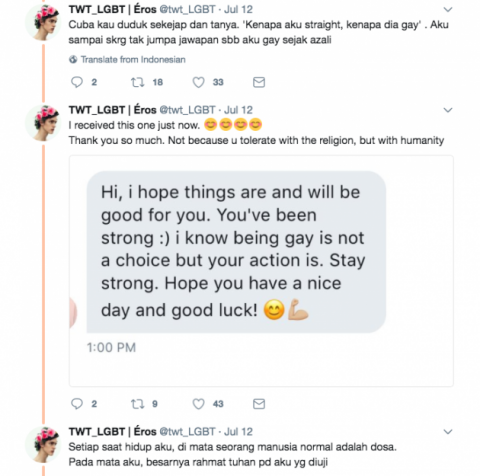This screenshot has height=476, width=480.
Task: Send first tweet via direct message envelope
Action: pos(259,82)
